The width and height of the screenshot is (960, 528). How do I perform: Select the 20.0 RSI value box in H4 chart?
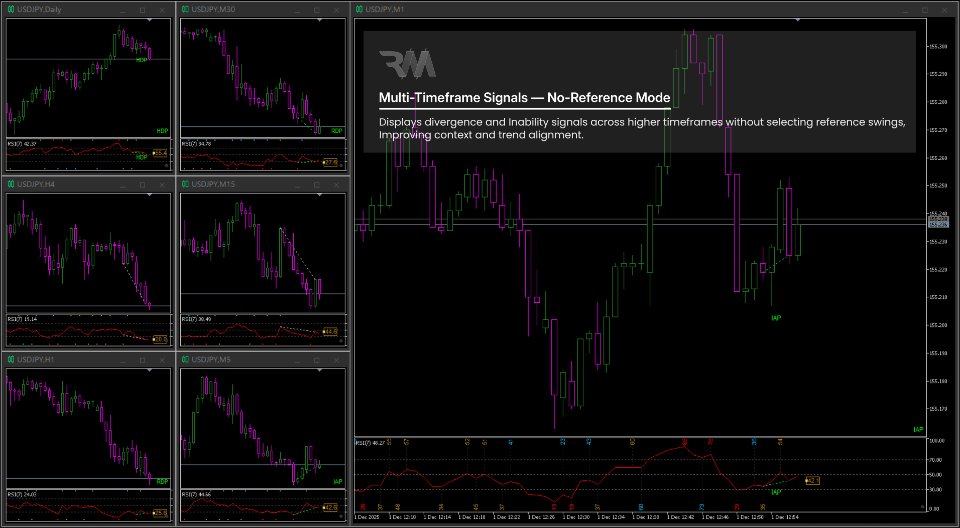click(x=160, y=339)
